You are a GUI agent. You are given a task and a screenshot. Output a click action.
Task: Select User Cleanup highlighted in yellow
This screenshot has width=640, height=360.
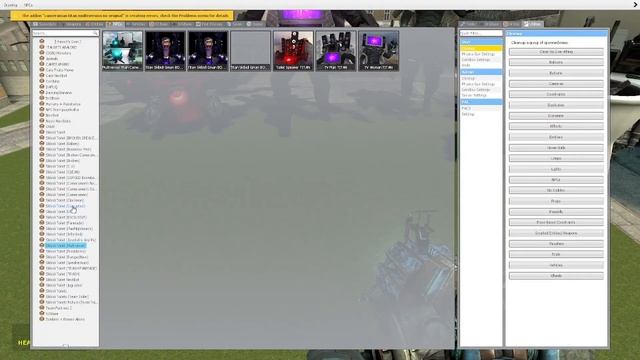coord(481,48)
